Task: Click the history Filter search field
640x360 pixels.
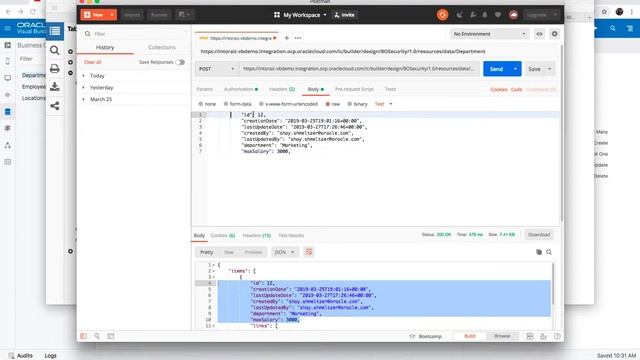Action: click(134, 34)
